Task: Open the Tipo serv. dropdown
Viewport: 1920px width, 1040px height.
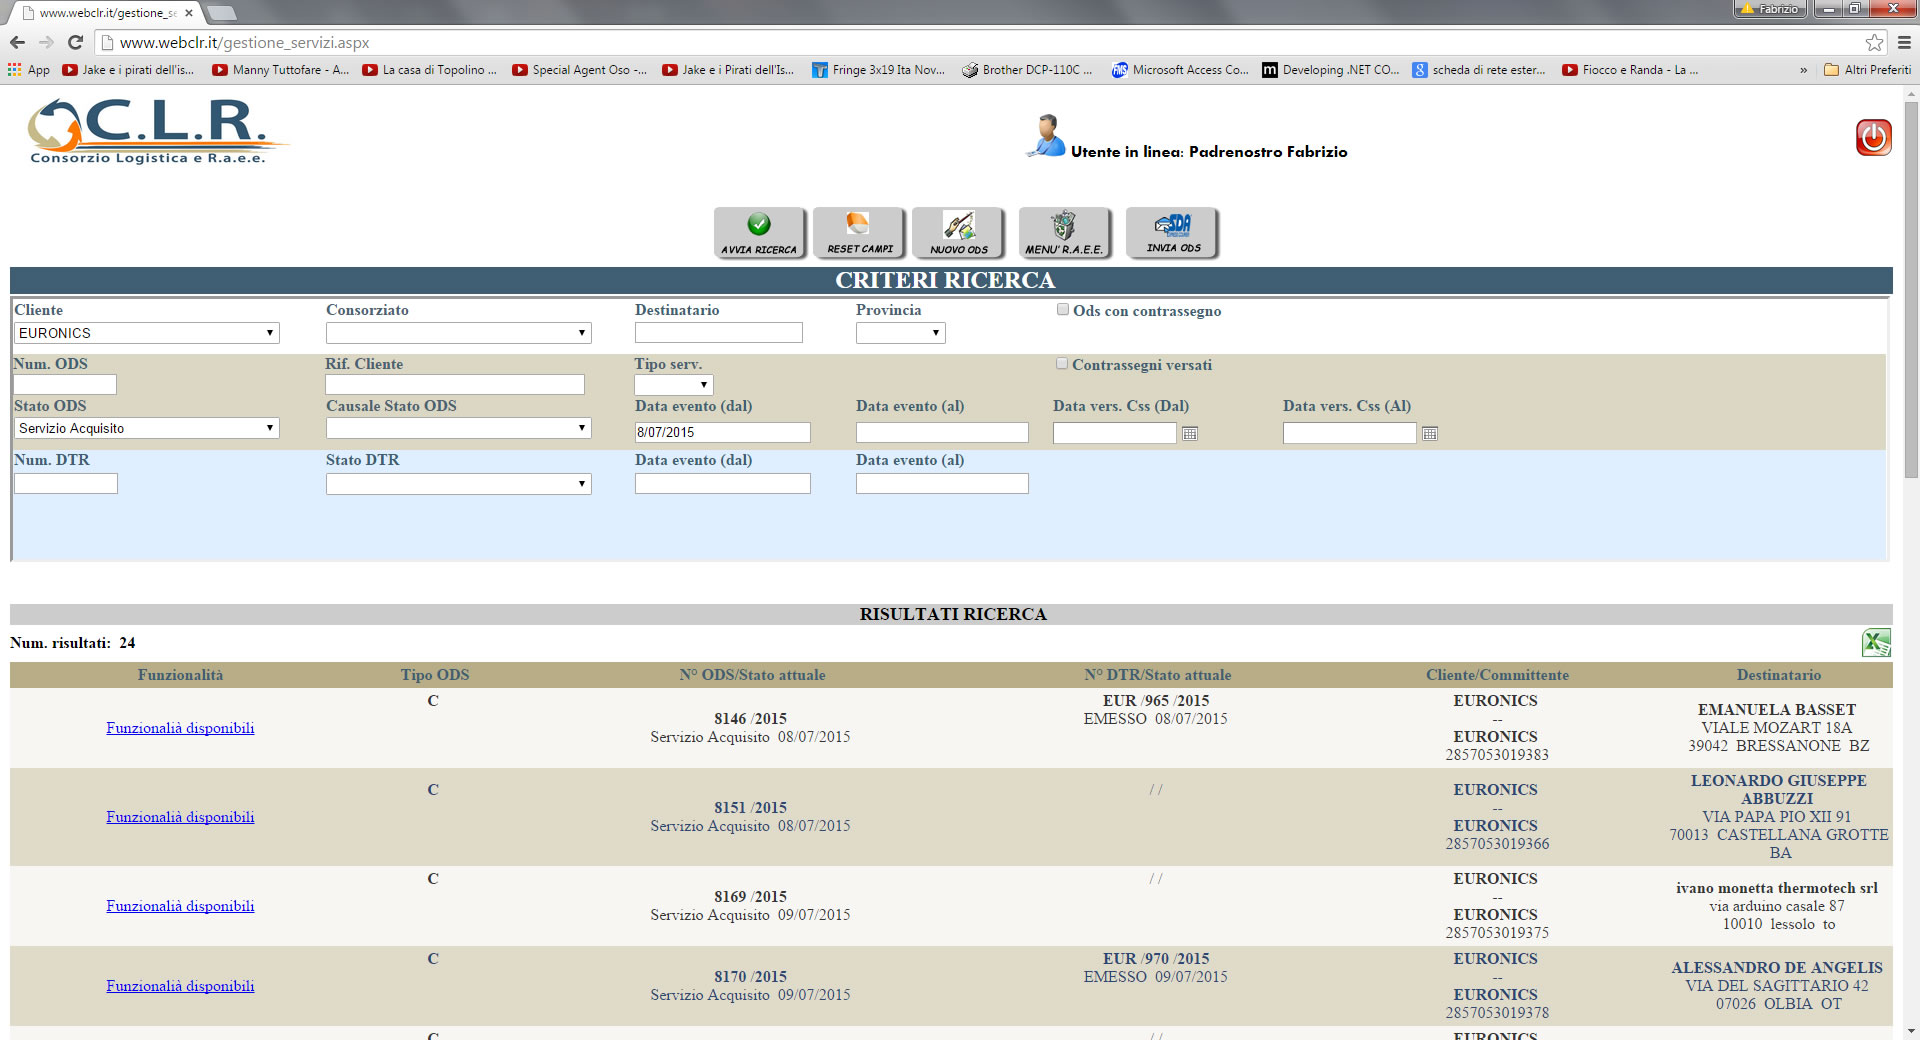Action: pos(674,385)
